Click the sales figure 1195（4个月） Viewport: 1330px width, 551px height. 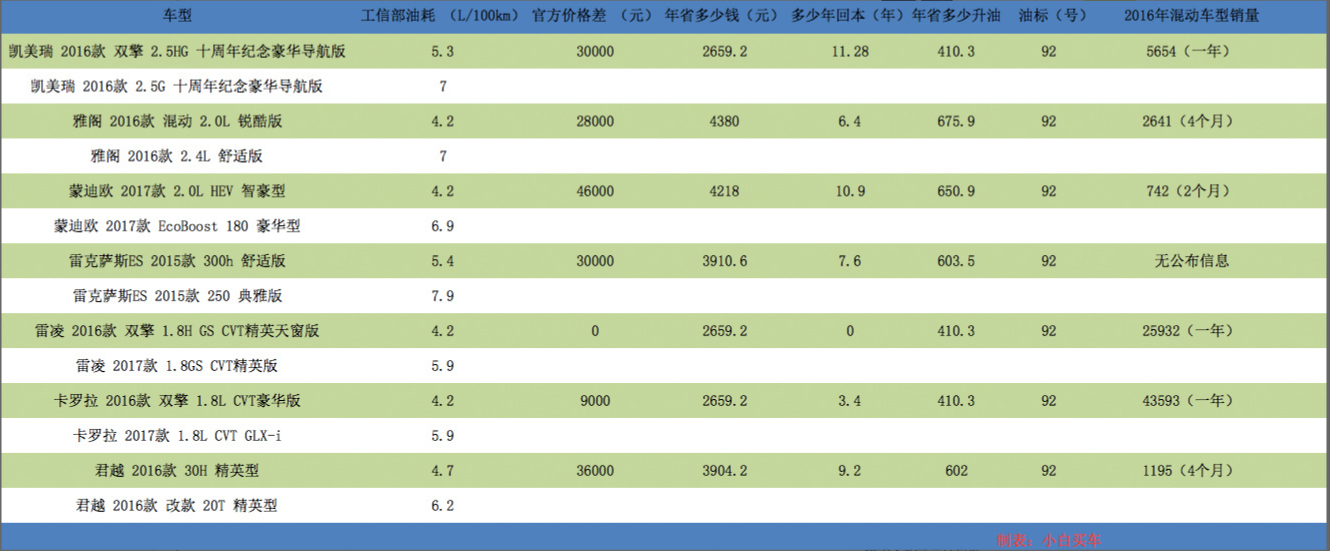1190,471
